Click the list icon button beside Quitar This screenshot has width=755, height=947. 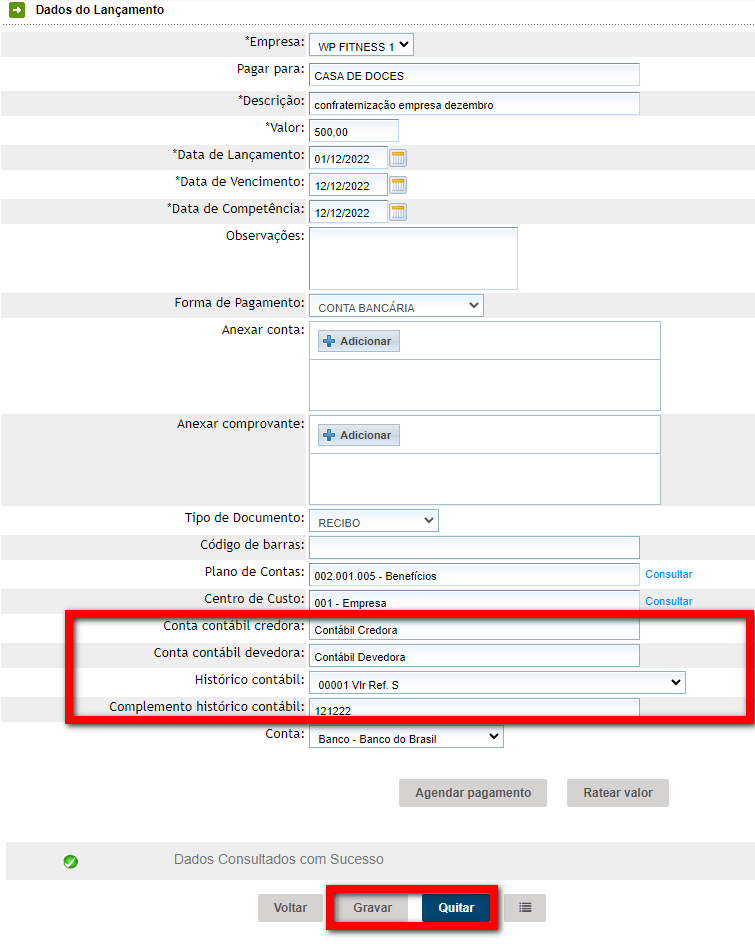click(525, 908)
